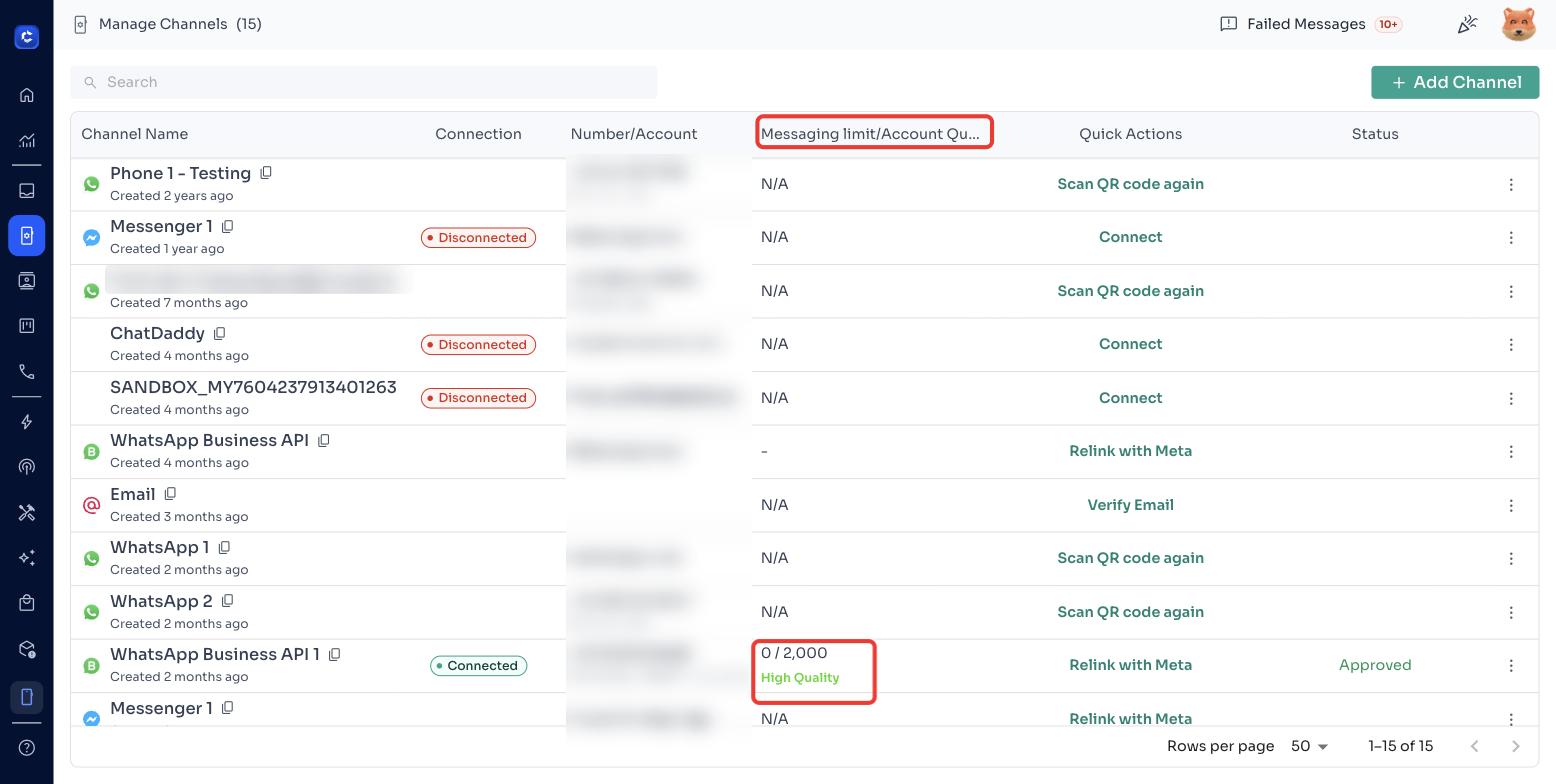The height and width of the screenshot is (784, 1556).
Task: Click the Connection column header
Action: (x=478, y=134)
